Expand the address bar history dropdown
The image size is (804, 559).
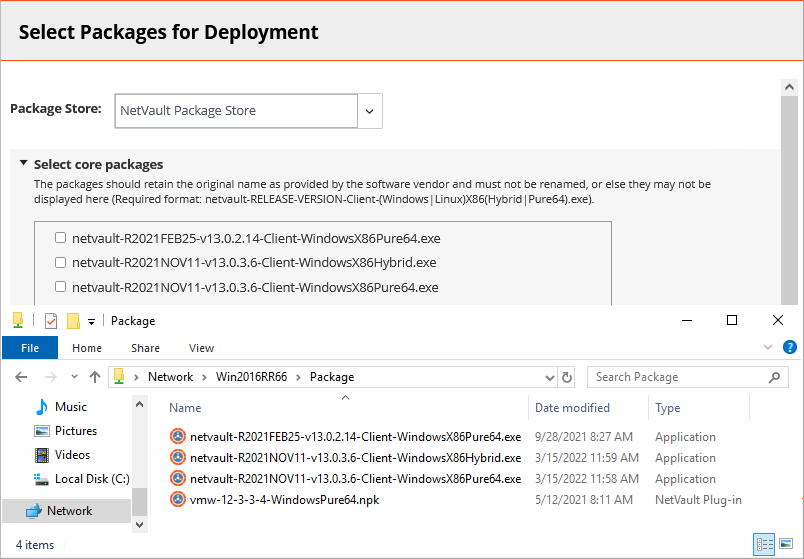550,378
